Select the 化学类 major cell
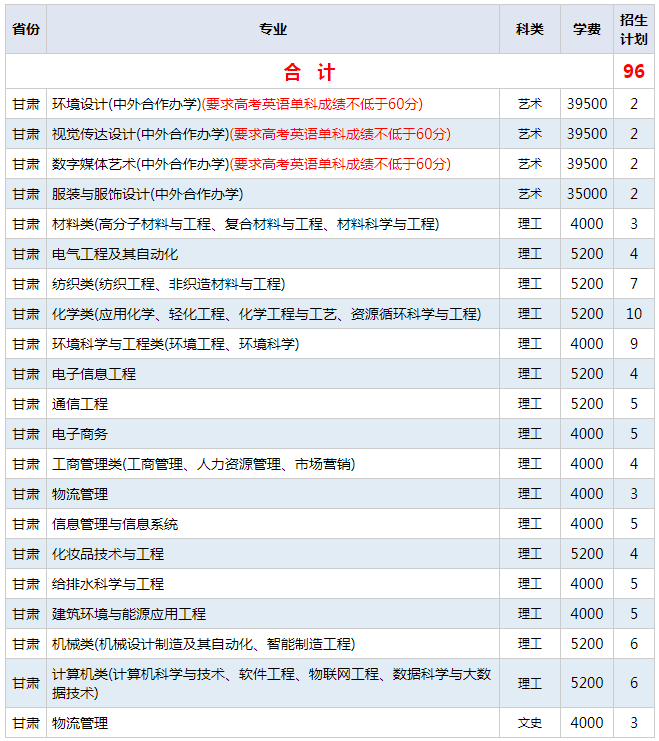This screenshot has height=741, width=659. tap(273, 314)
